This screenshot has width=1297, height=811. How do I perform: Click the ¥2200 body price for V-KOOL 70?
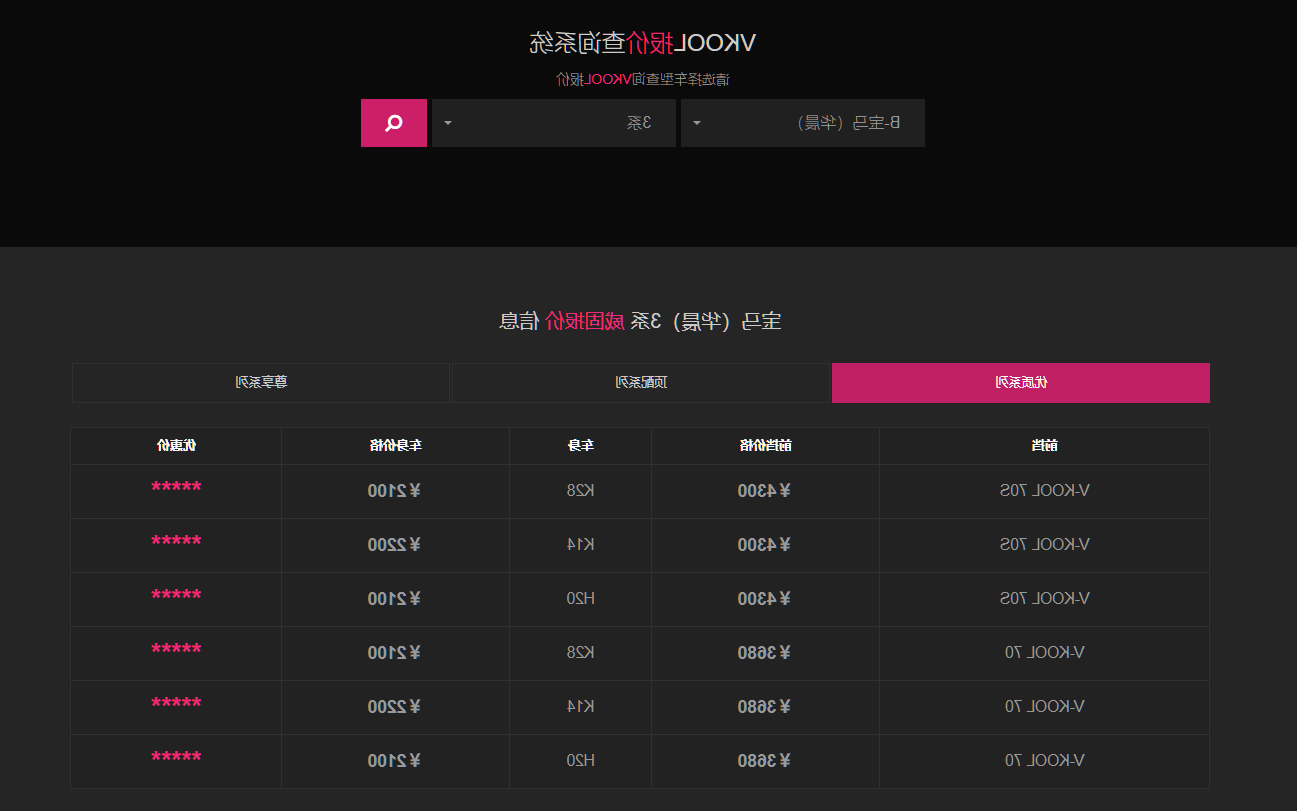394,707
